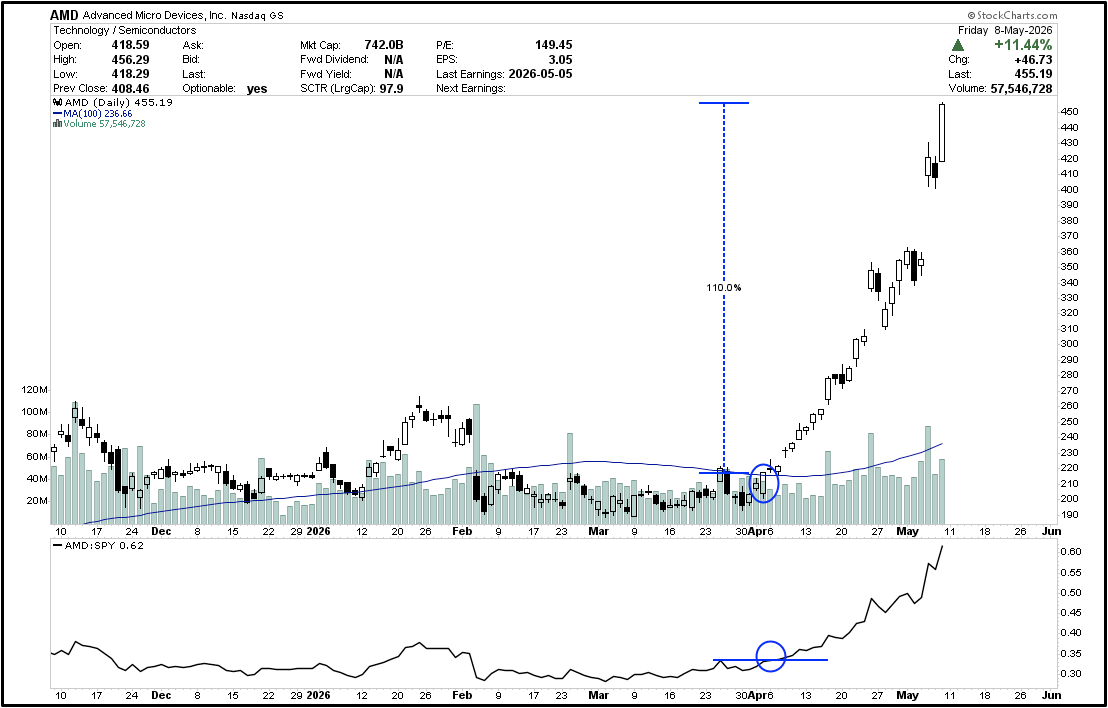Click the Chg value +46.73

(x=1034, y=59)
